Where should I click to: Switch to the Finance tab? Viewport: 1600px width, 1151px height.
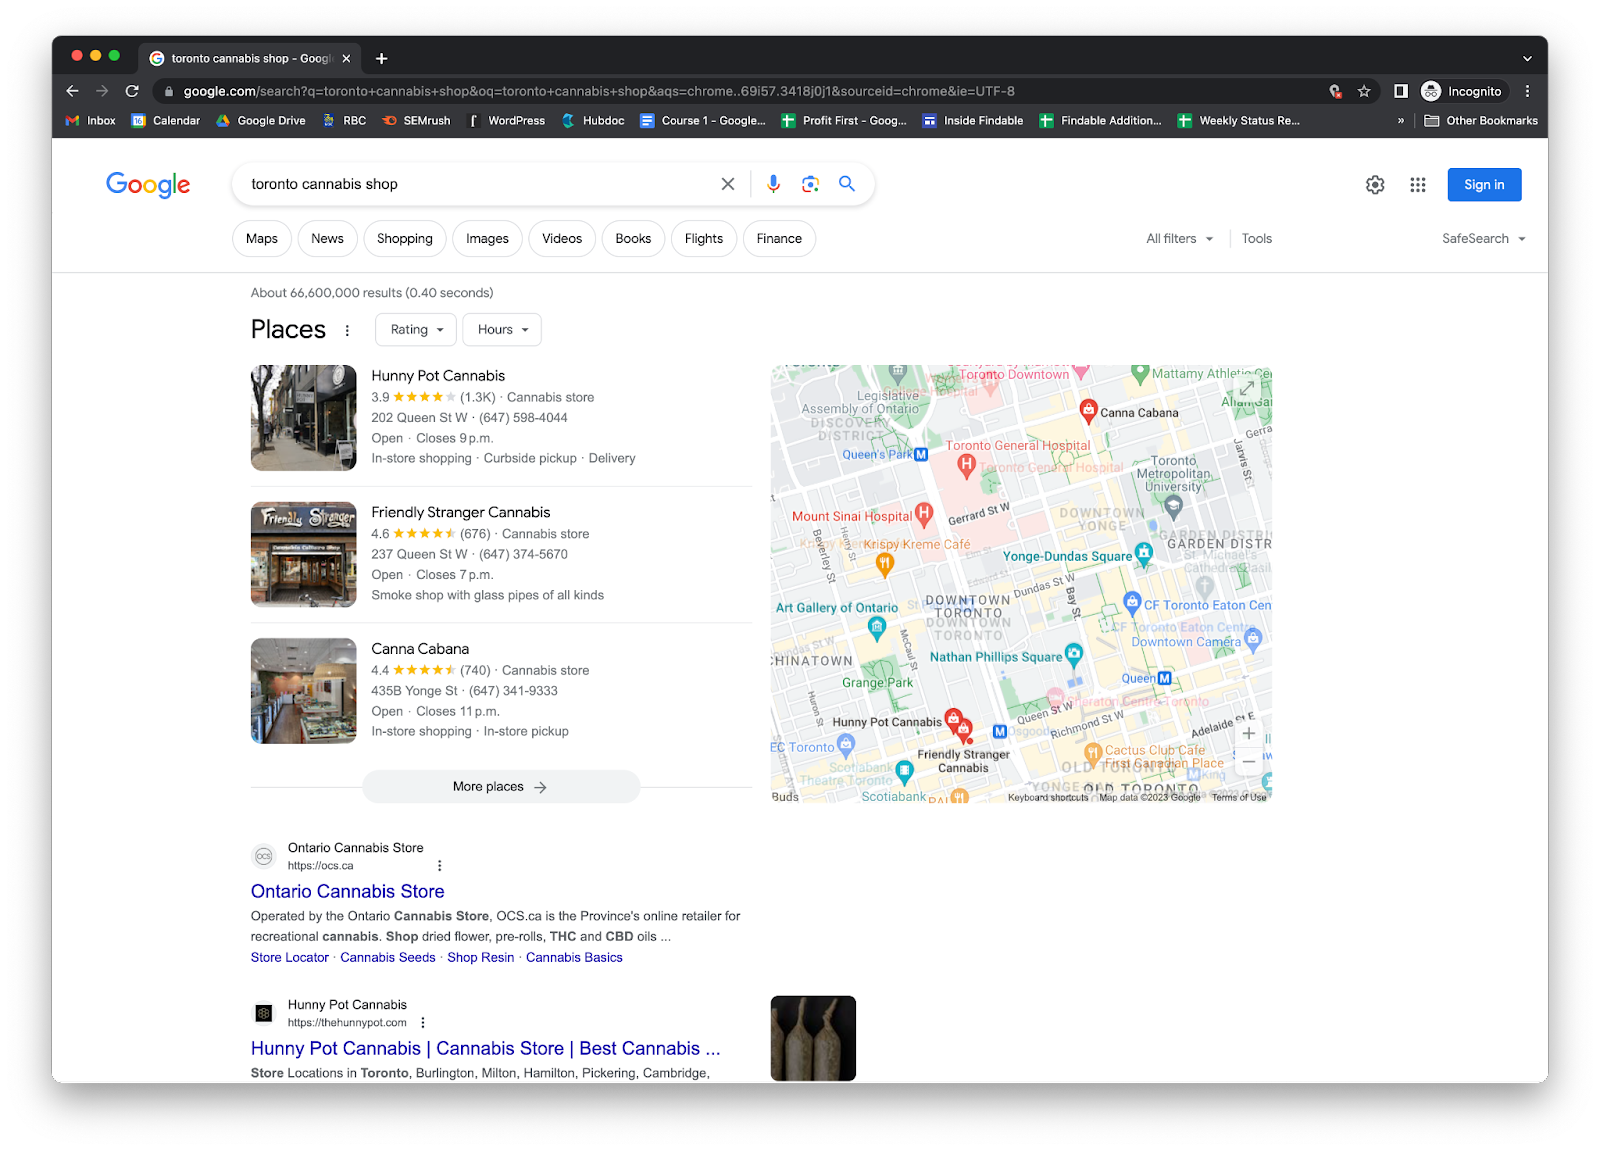point(779,239)
